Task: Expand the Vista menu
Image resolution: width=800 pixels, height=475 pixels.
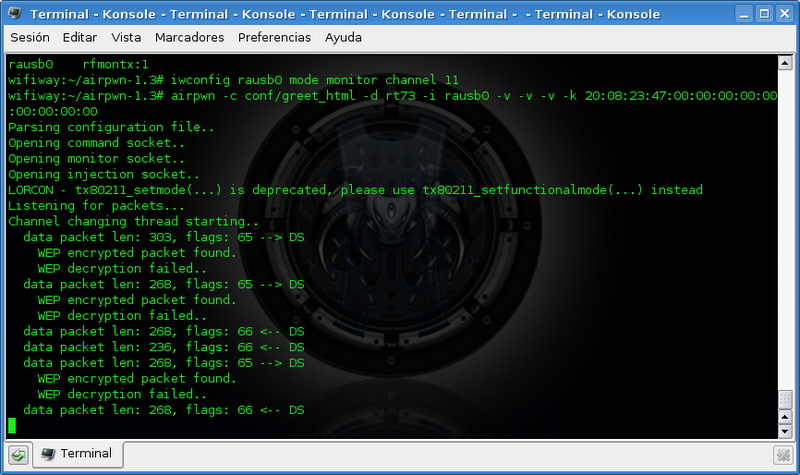Action: (x=126, y=37)
